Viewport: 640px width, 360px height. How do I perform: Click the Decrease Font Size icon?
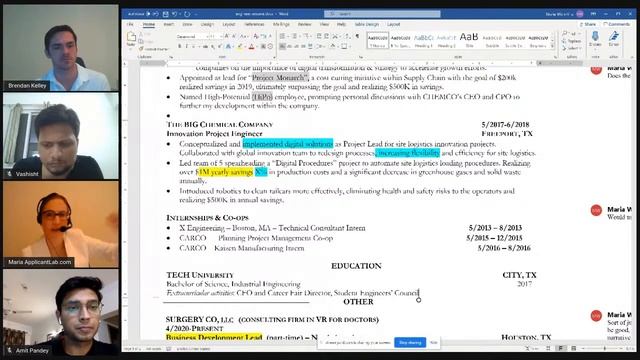tap(234, 36)
